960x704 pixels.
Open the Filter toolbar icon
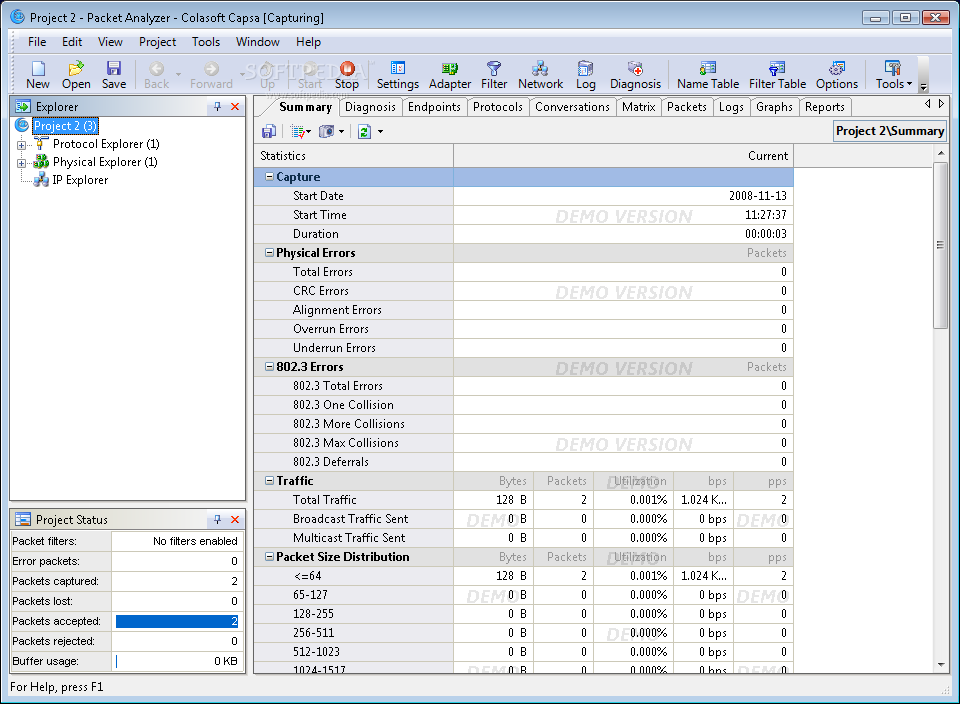tap(494, 75)
